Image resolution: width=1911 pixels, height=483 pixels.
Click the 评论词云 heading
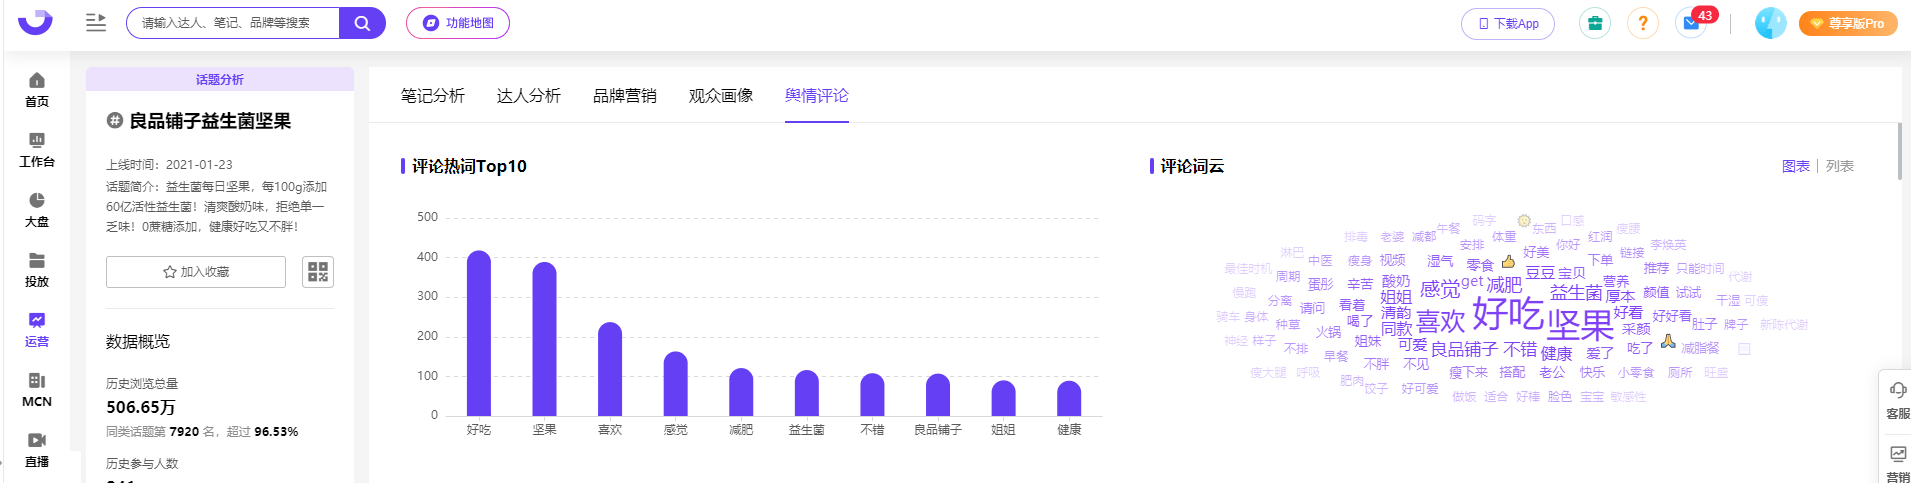(1192, 166)
